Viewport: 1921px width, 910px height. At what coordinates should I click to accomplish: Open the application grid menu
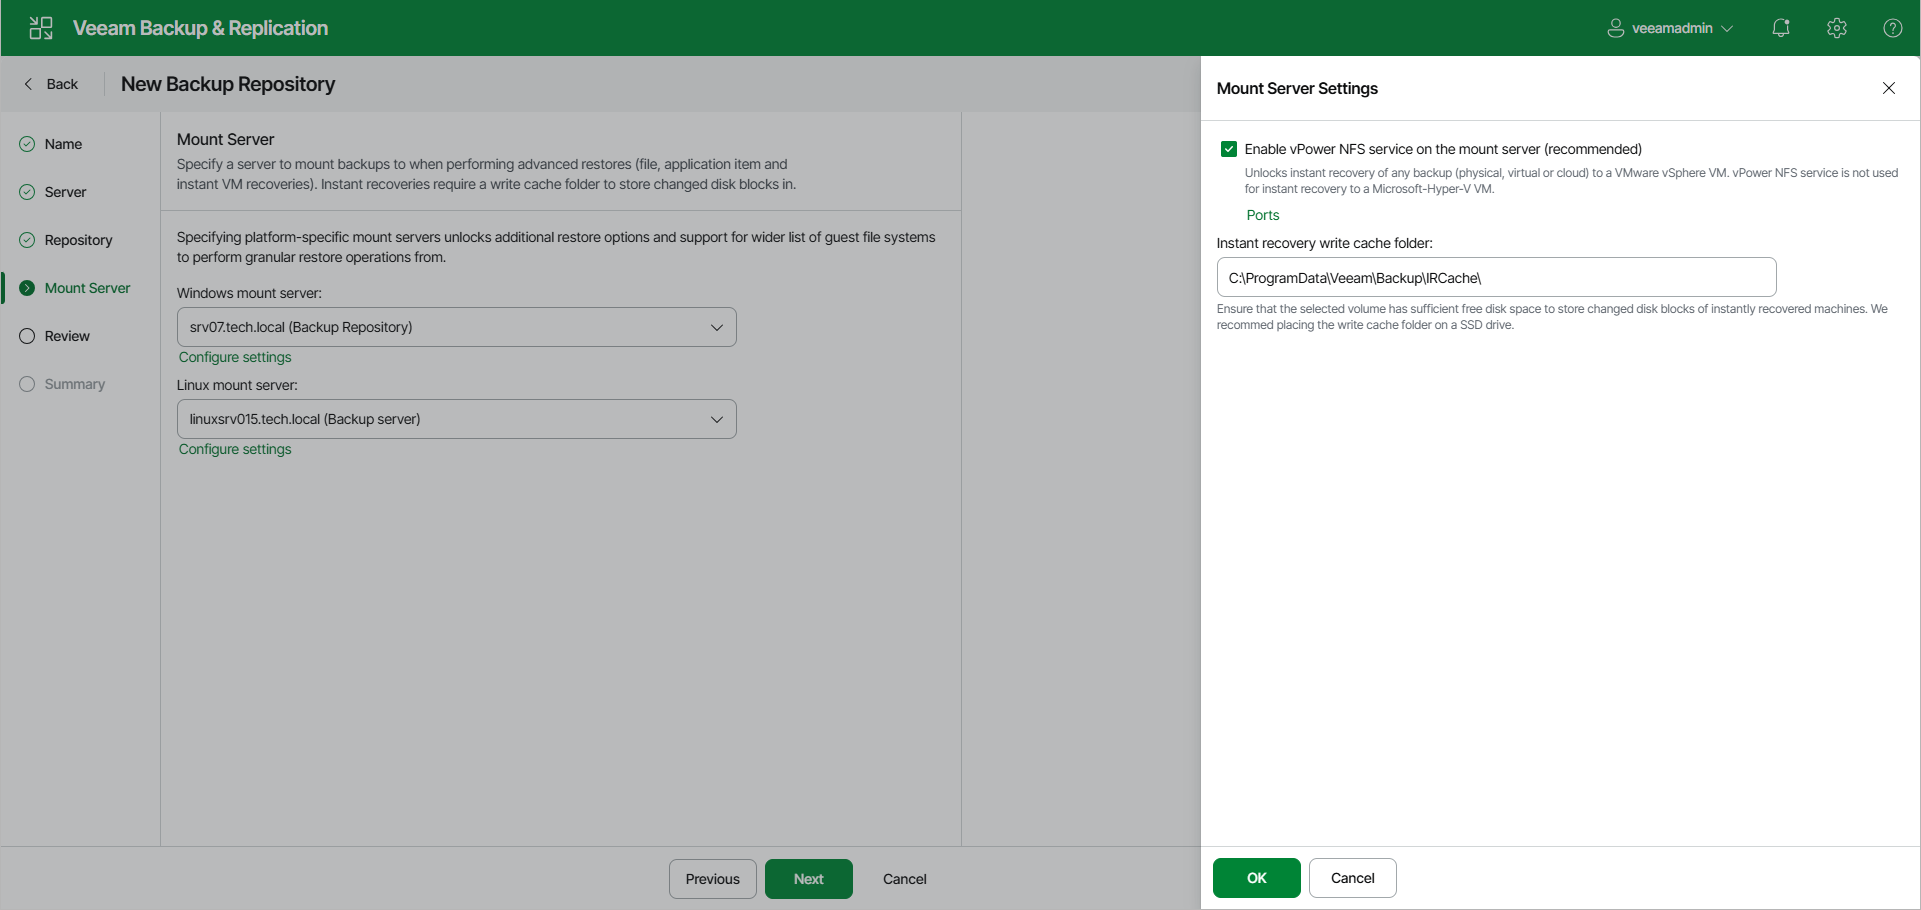pyautogui.click(x=40, y=27)
